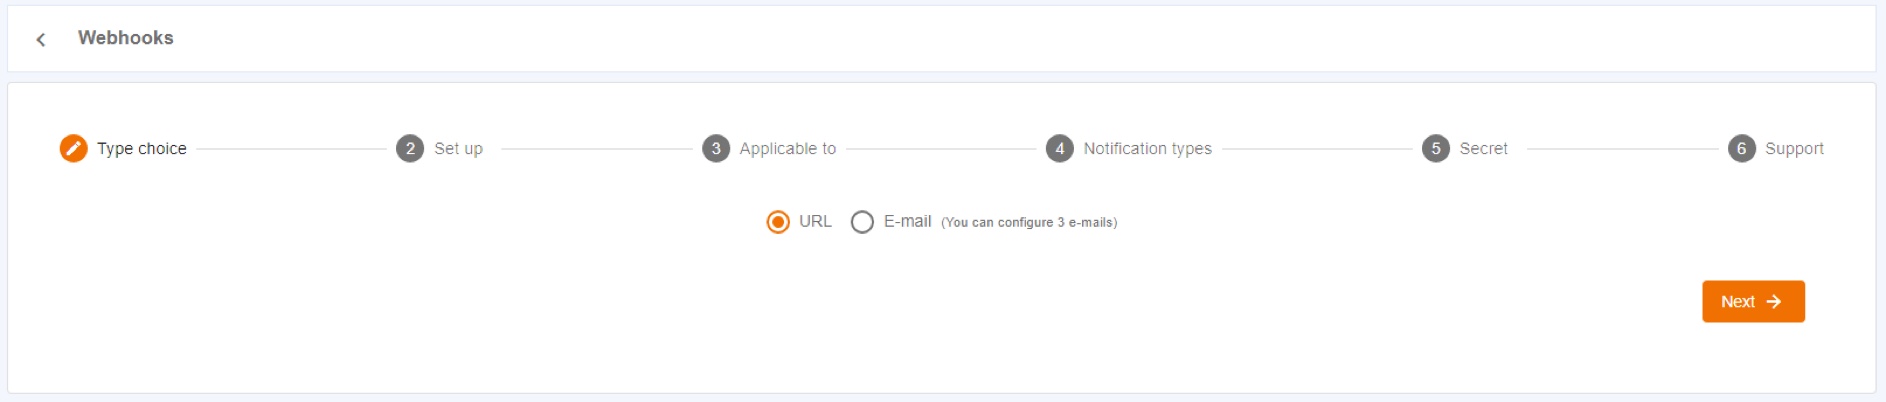Select the step 3 circle icon
Image resolution: width=1886 pixels, height=402 pixels.
(716, 148)
